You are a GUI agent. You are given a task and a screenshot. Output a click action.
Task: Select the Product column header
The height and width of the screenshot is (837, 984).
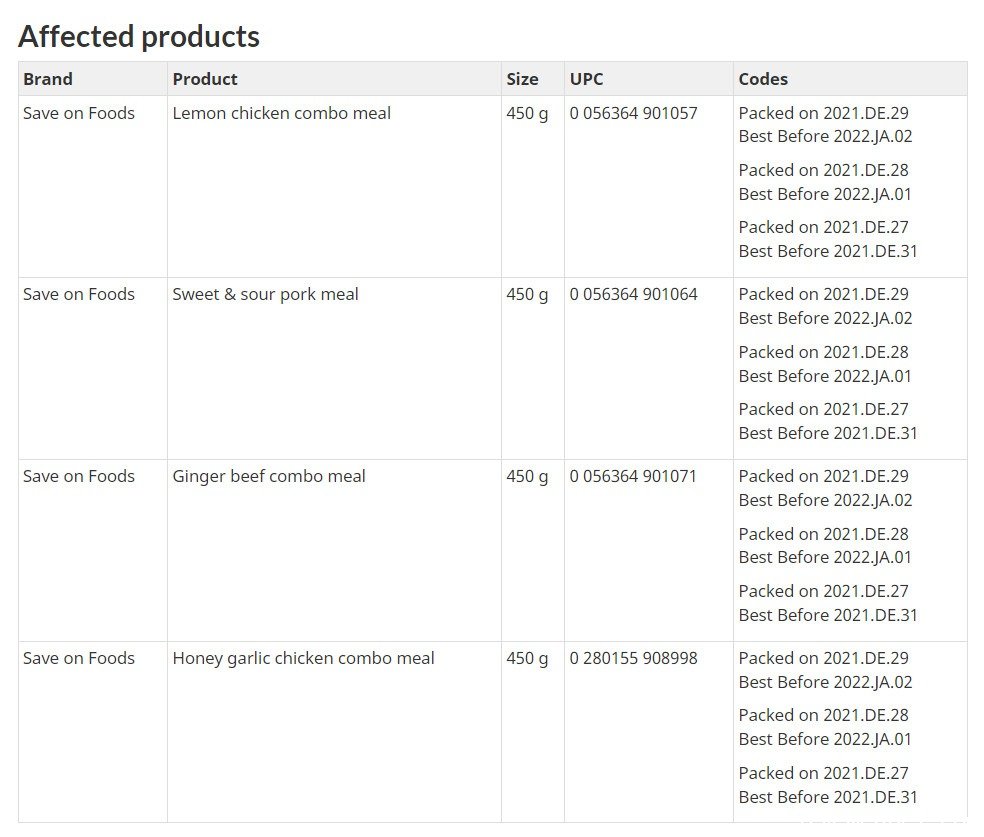205,79
